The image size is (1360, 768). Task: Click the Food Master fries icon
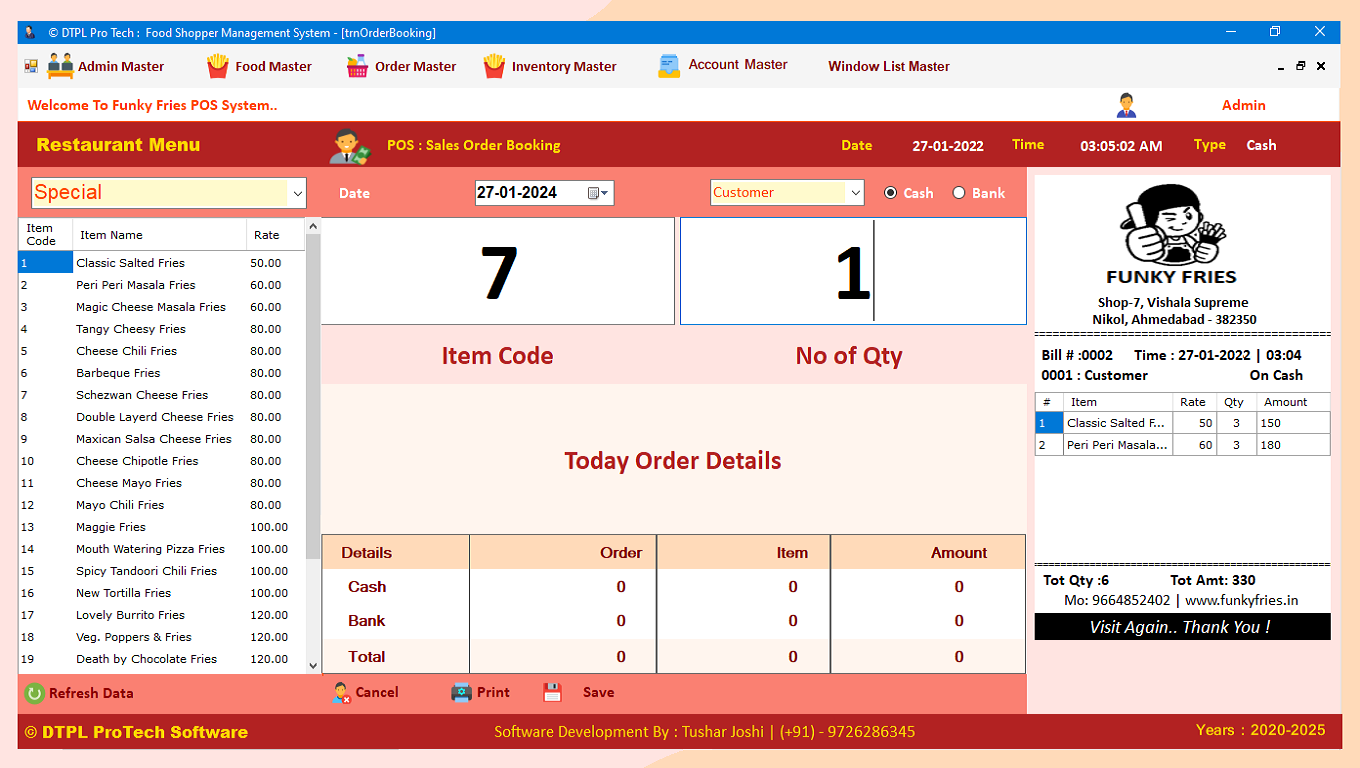click(x=217, y=66)
